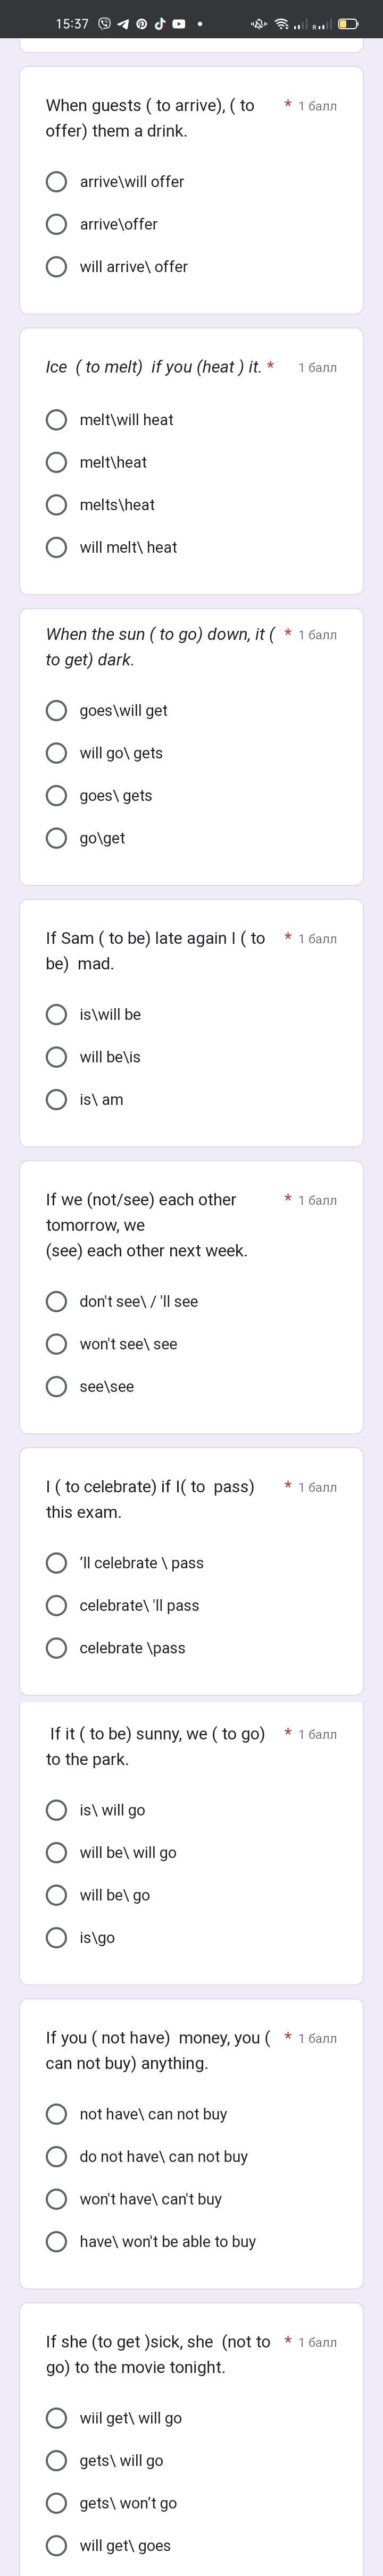Pick "is\ will go" for sunny question

(57, 1810)
